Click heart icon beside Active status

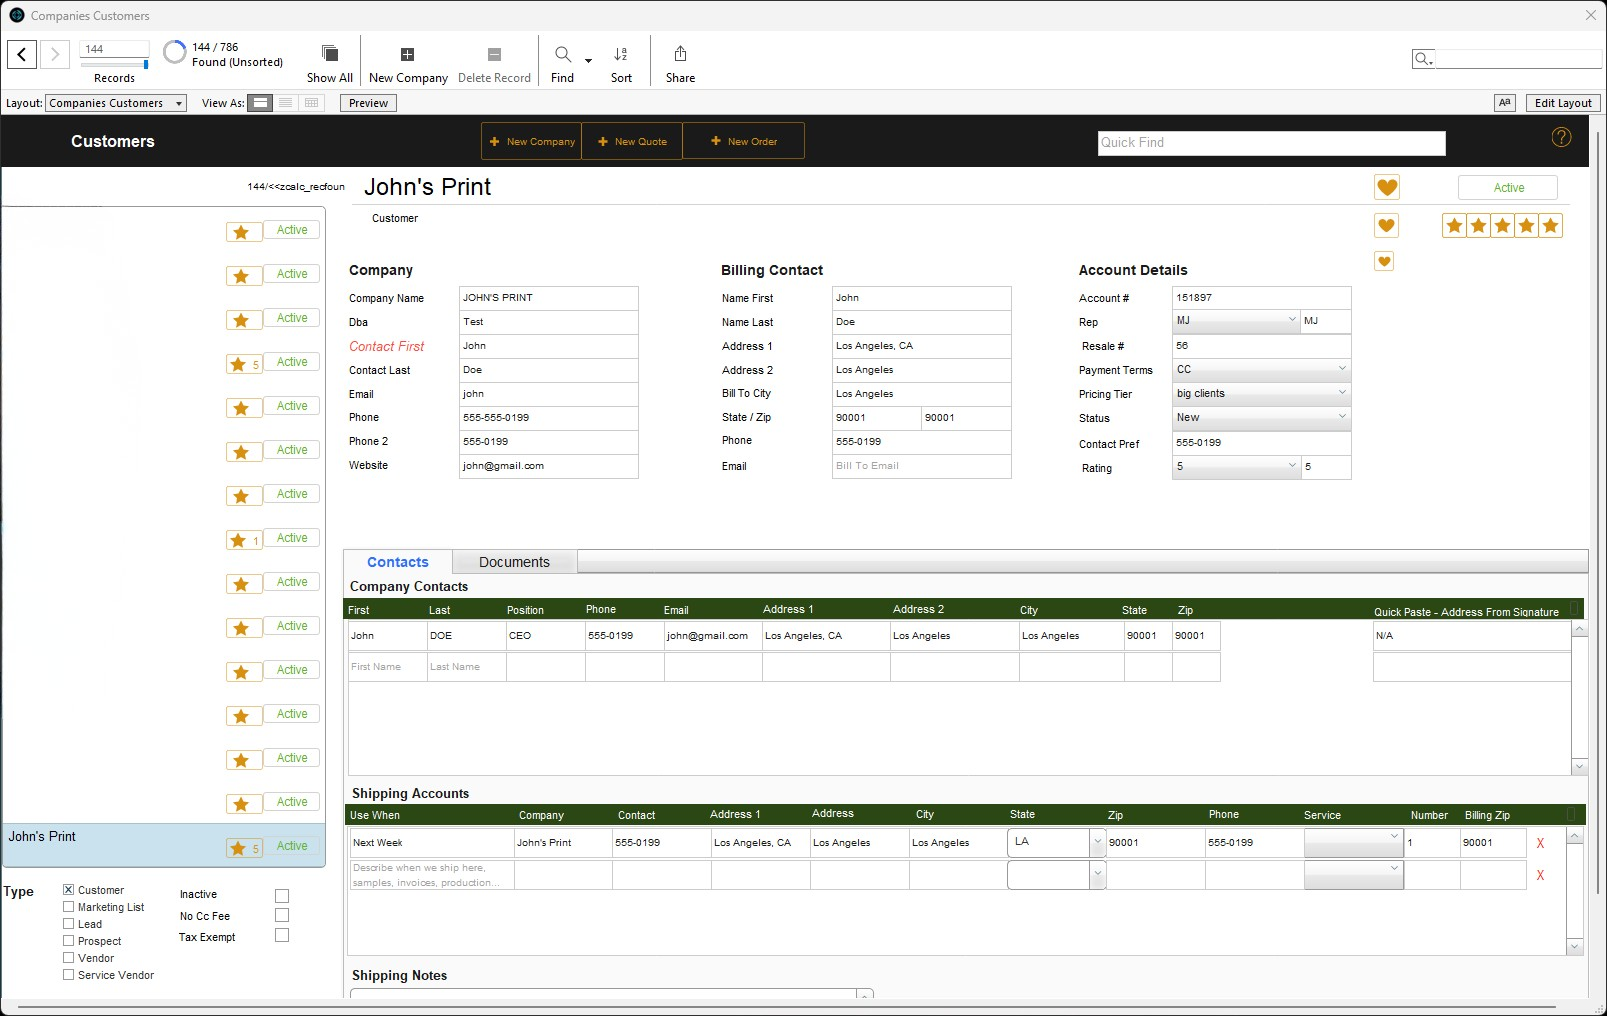pos(1387,187)
